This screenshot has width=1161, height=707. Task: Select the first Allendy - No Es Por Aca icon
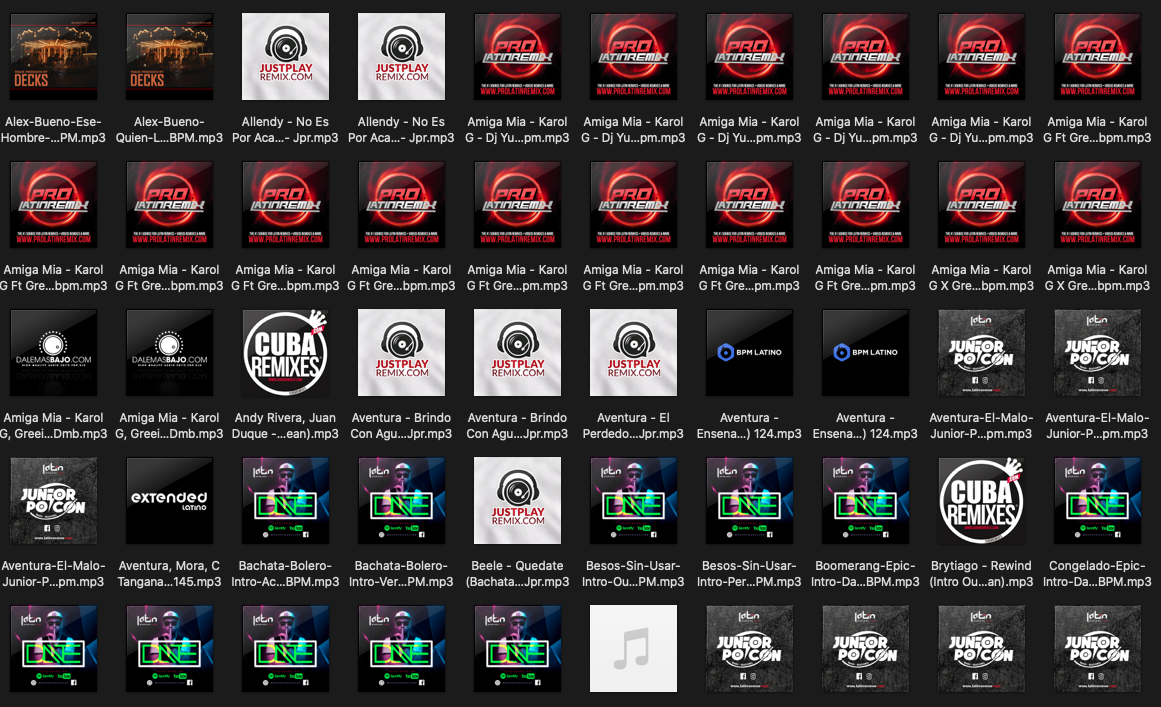point(285,56)
